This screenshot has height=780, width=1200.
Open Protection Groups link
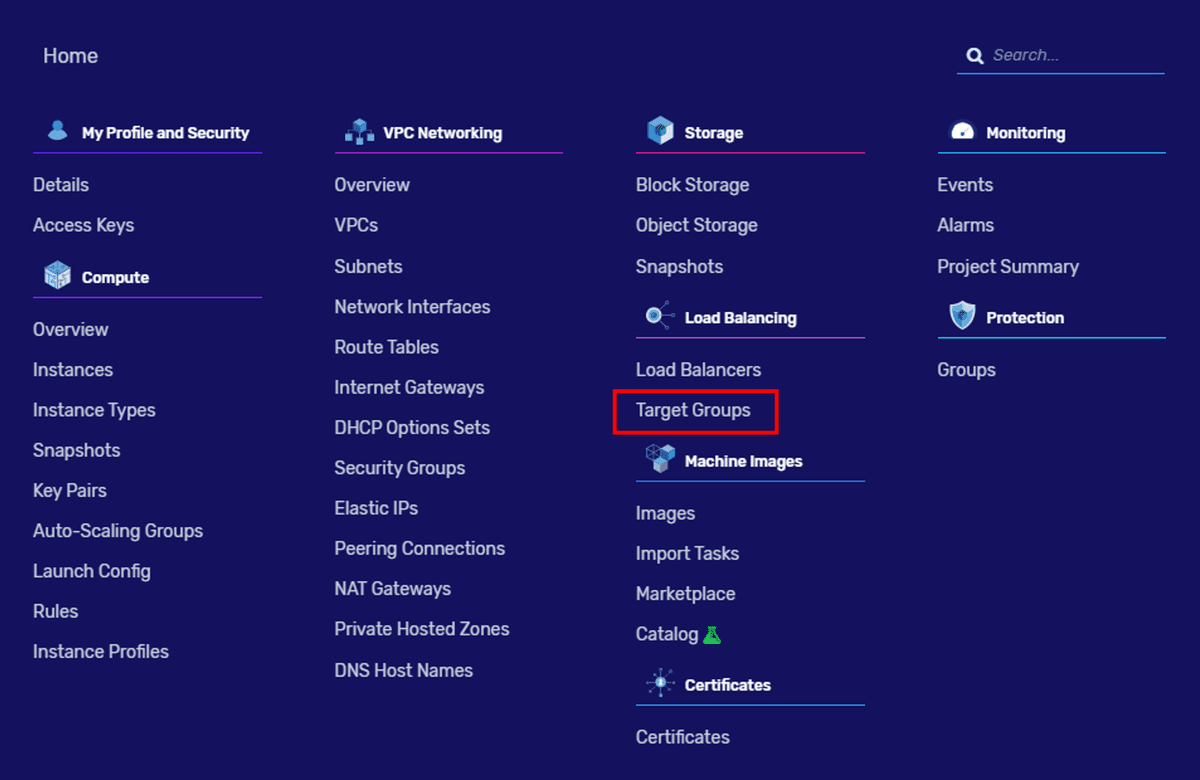[x=967, y=370]
